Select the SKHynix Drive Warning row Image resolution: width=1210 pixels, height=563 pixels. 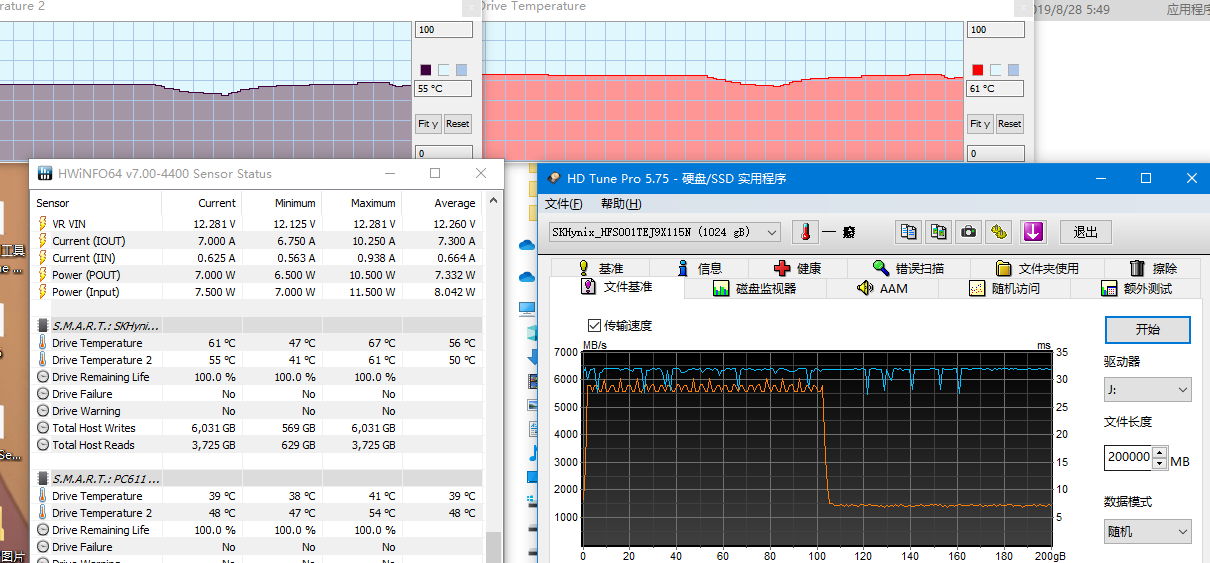pos(257,411)
